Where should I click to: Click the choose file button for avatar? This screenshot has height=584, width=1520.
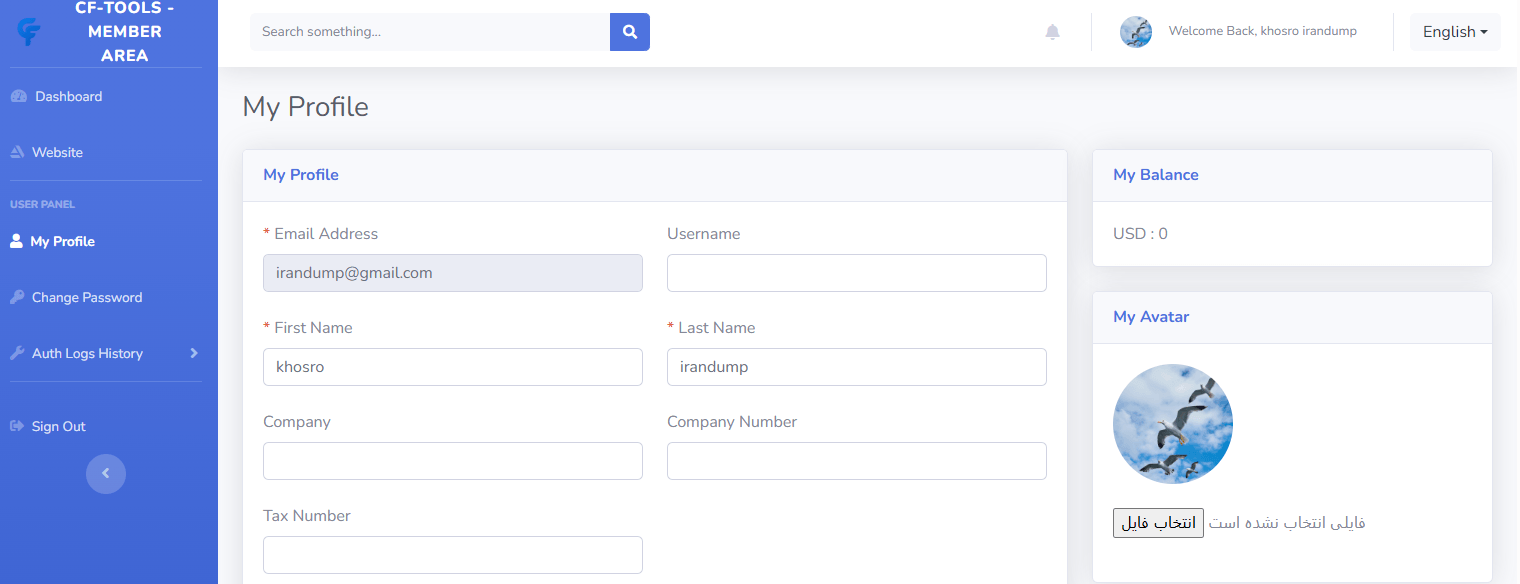pyautogui.click(x=1158, y=523)
